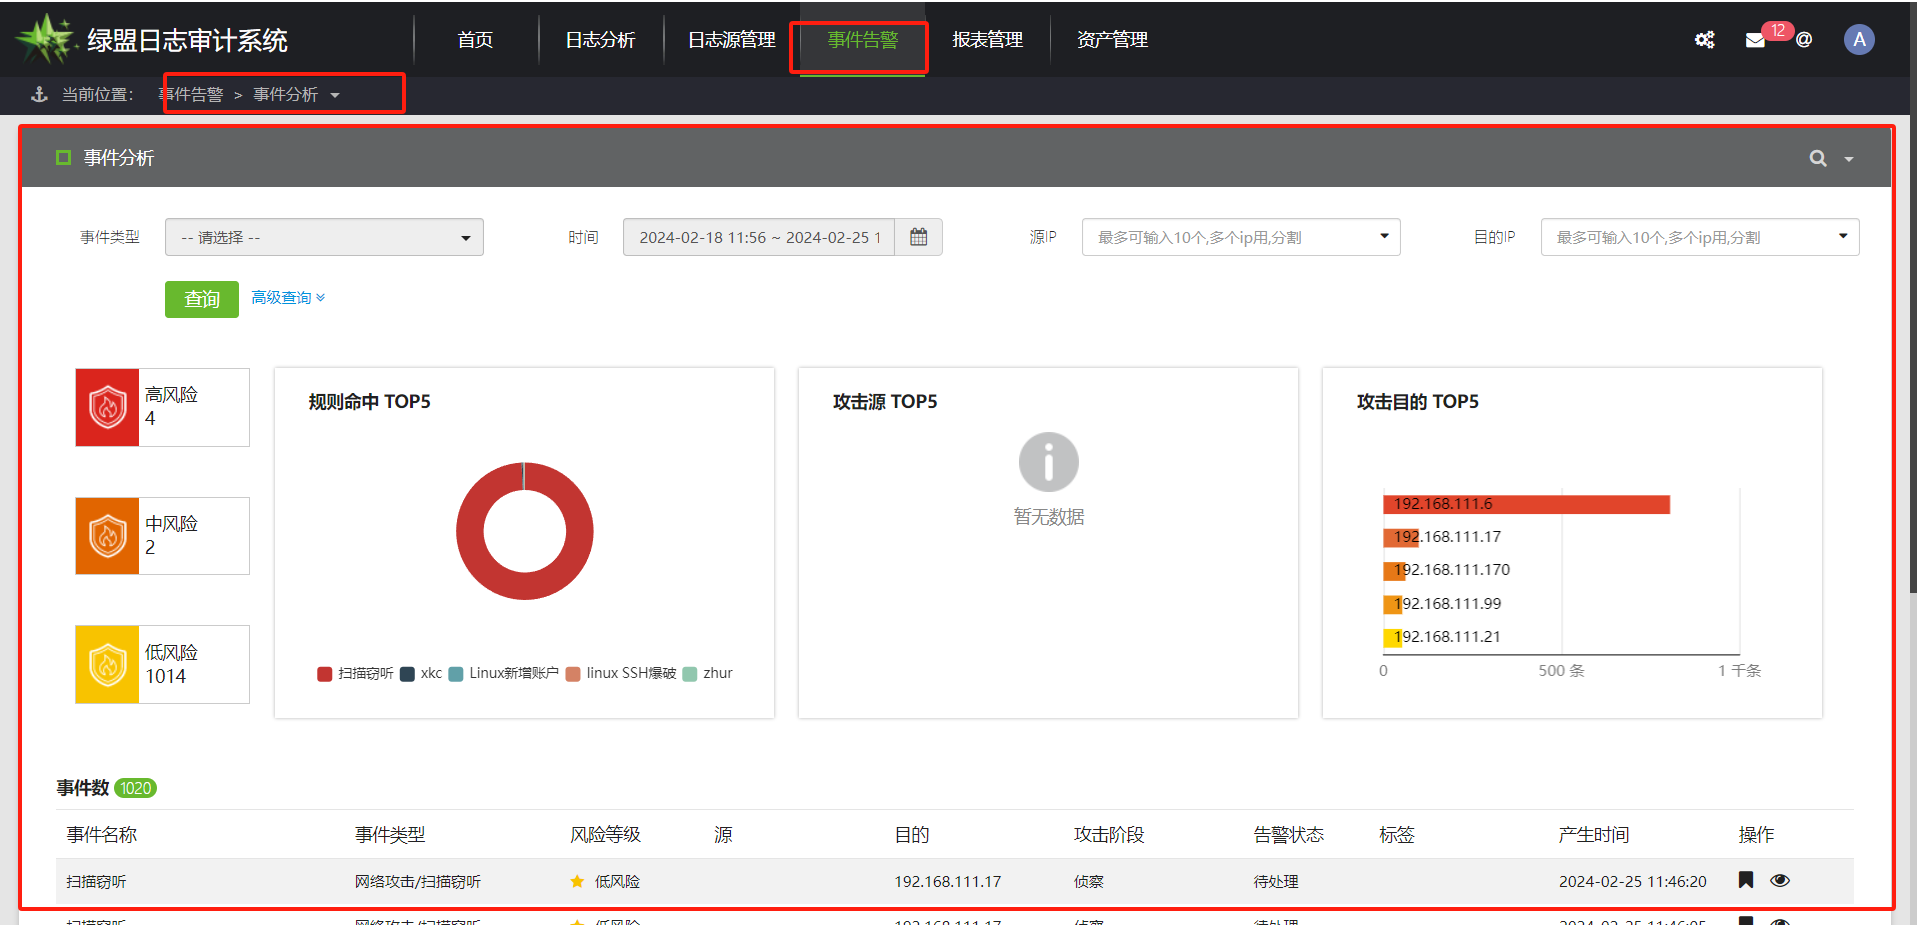
Task: Click bookmark icon in first 扫描窃听 row
Action: click(1746, 880)
